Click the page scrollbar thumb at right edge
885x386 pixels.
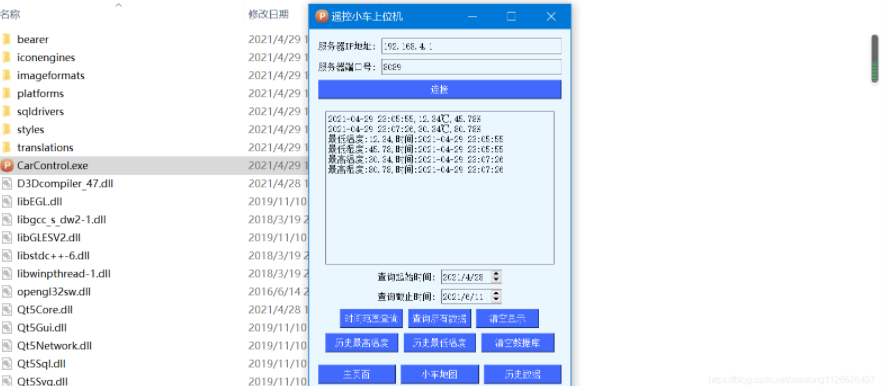point(875,59)
